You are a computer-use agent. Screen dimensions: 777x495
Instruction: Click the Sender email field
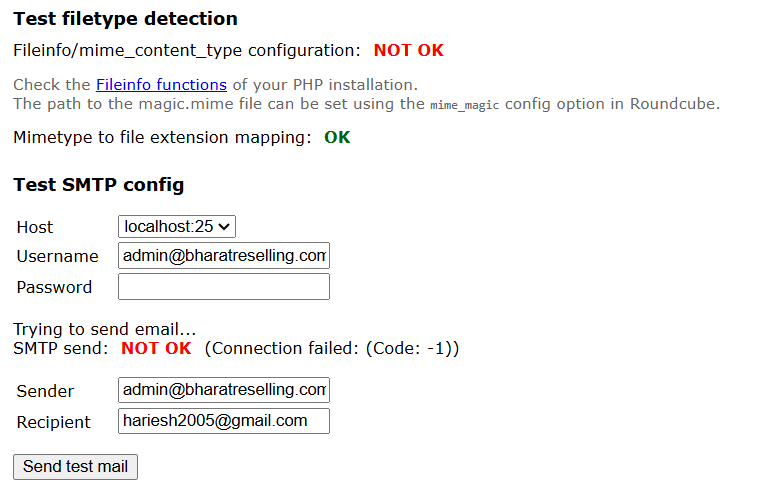click(x=223, y=390)
